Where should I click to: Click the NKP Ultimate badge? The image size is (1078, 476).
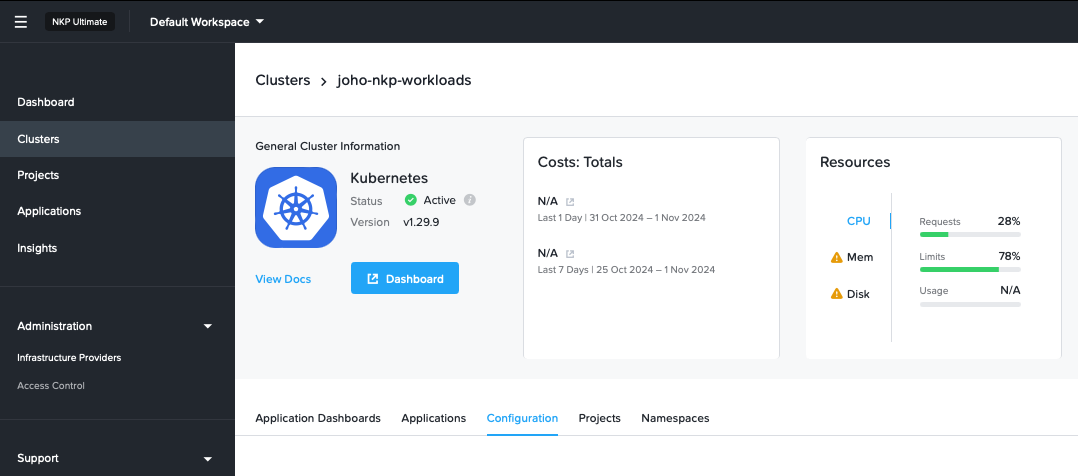click(x=80, y=22)
